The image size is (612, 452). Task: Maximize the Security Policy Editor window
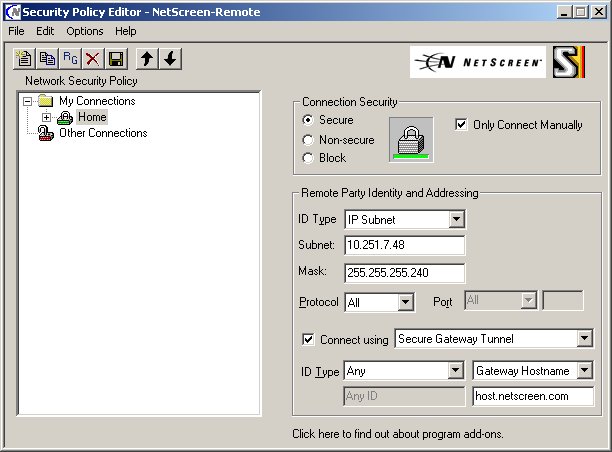tap(580, 12)
